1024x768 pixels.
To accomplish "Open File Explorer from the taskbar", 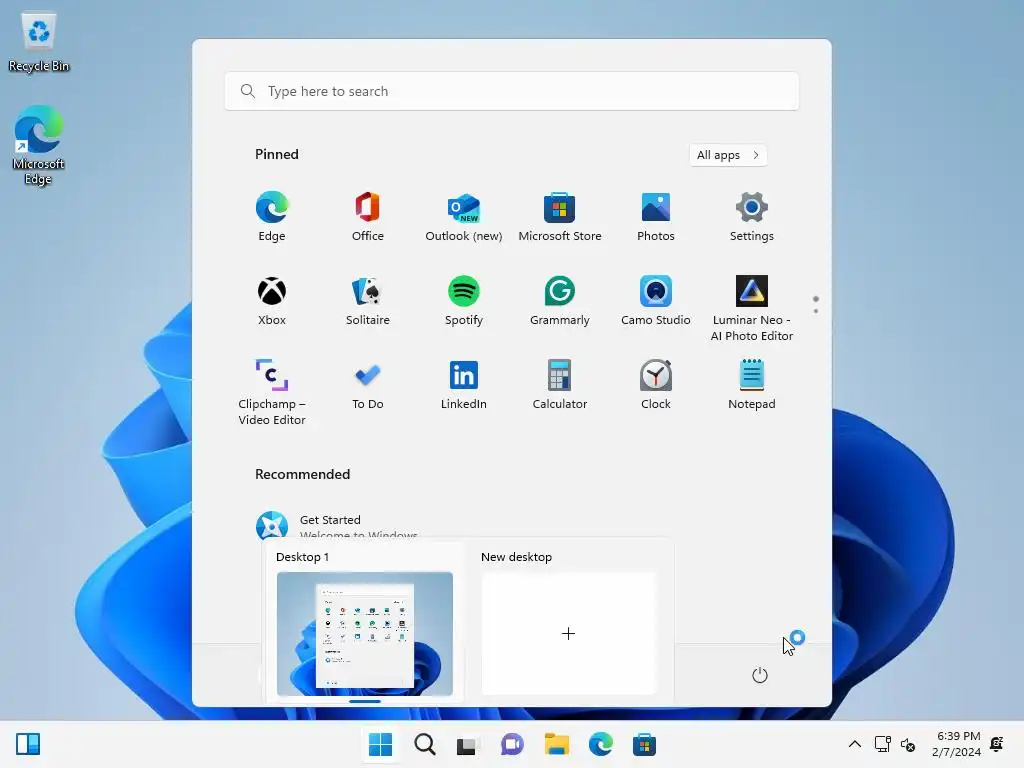I will click(x=556, y=744).
